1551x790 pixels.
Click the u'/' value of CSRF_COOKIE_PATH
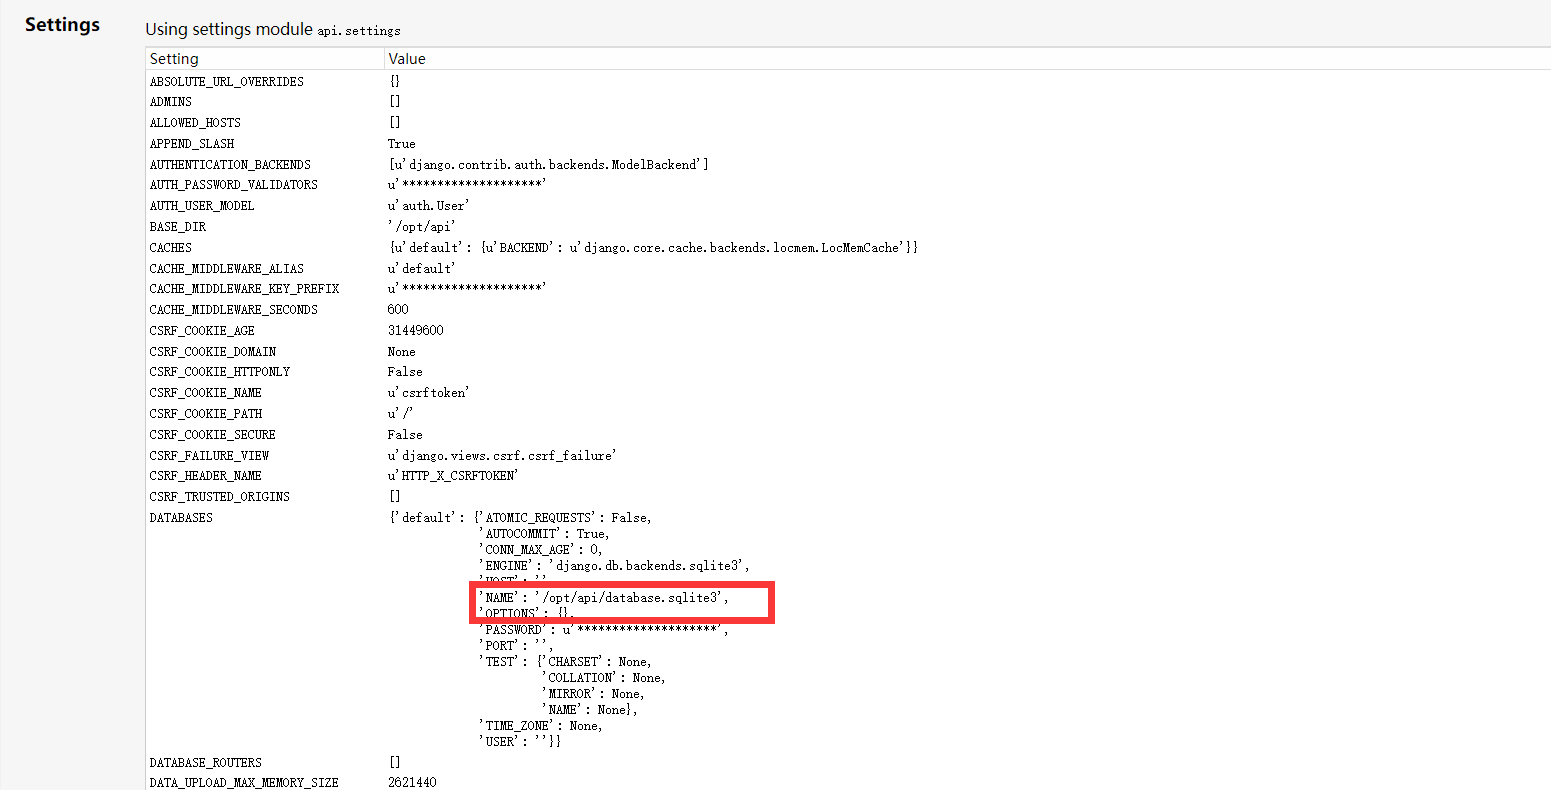[x=401, y=414]
